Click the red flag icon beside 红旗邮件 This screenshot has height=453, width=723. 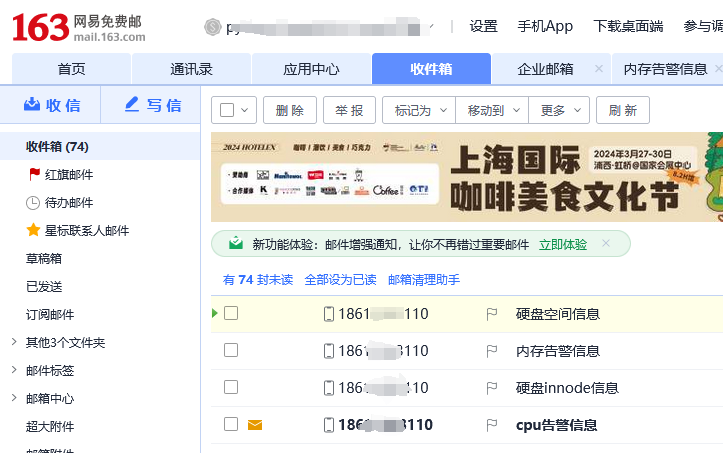pyautogui.click(x=34, y=174)
